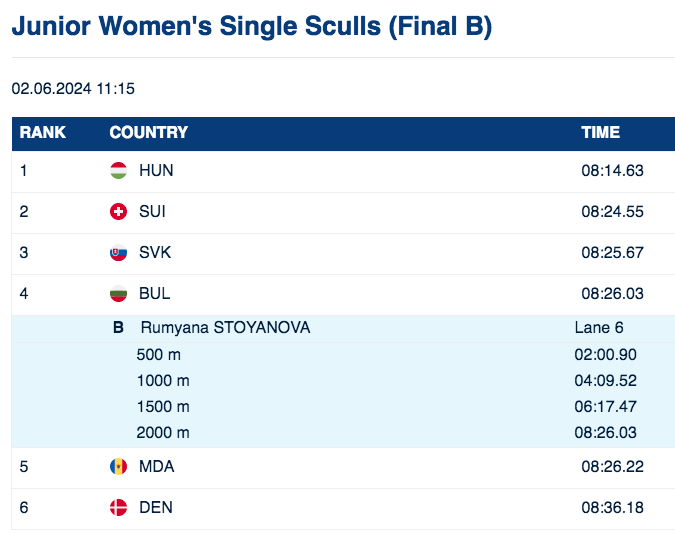
Task: Click the COUNTRY column header
Action: coord(149,133)
